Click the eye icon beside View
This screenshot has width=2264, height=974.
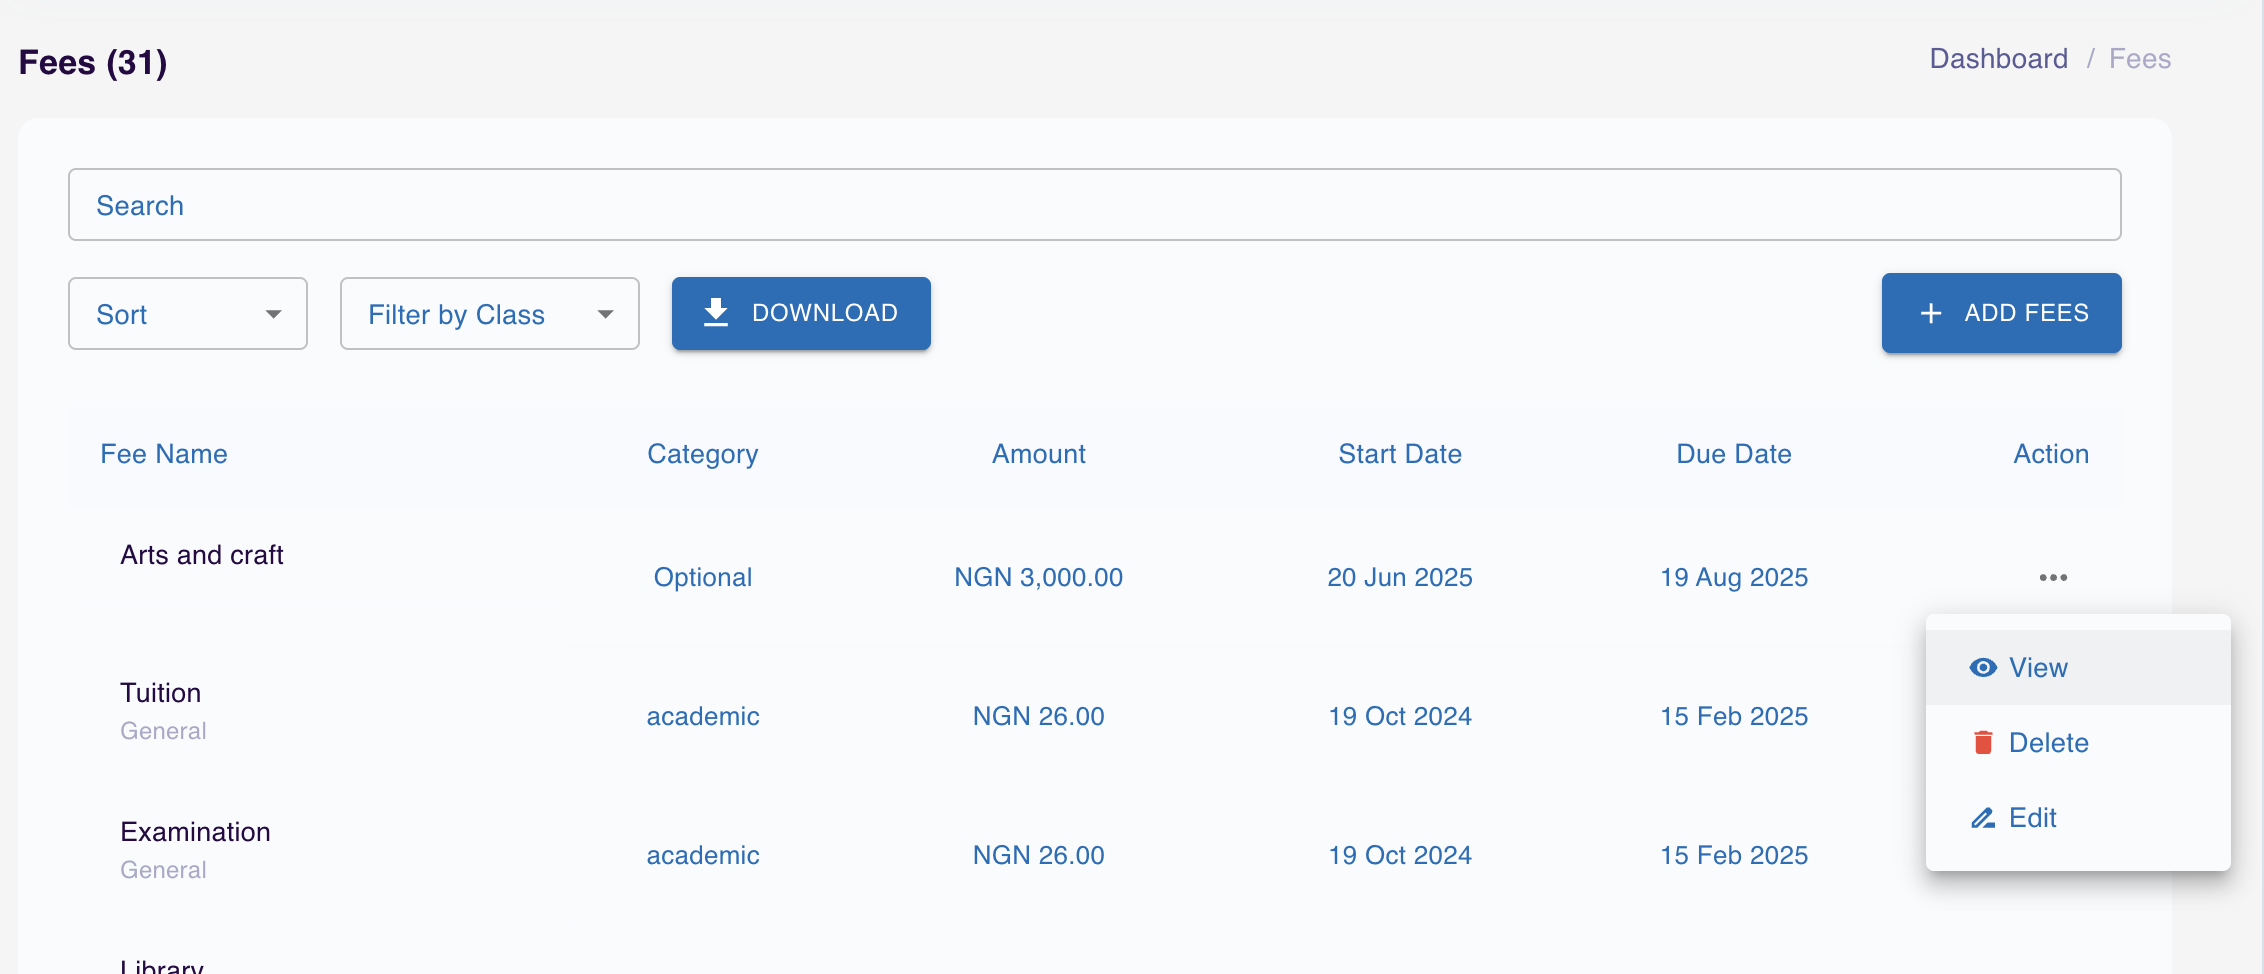coord(1983,668)
